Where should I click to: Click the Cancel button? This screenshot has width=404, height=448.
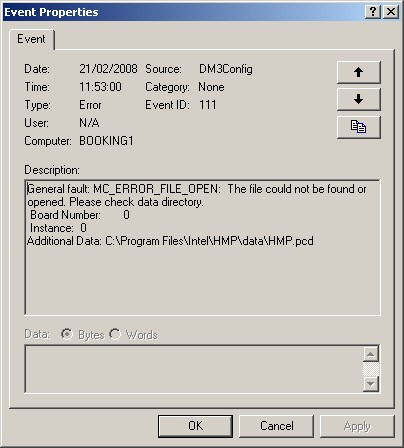tap(277, 426)
